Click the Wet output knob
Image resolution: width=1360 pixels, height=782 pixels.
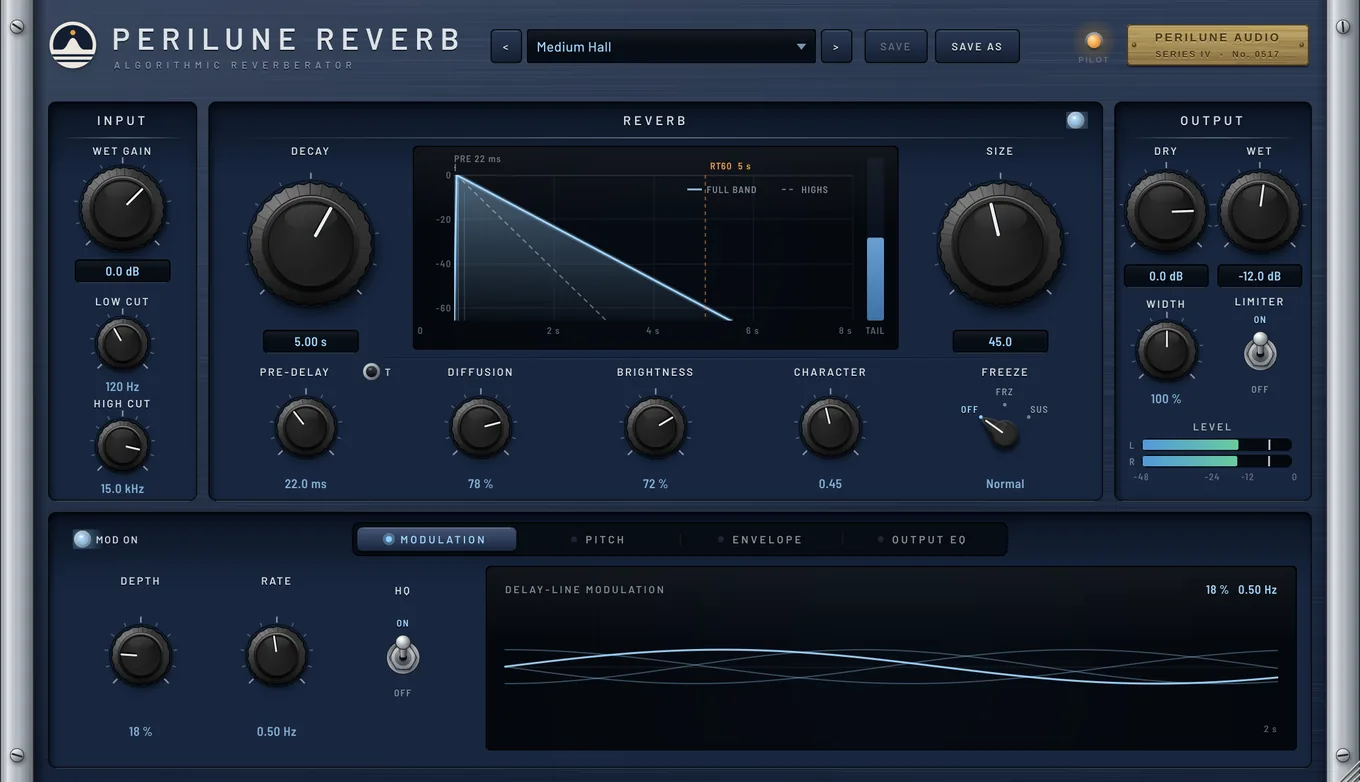tap(1259, 211)
